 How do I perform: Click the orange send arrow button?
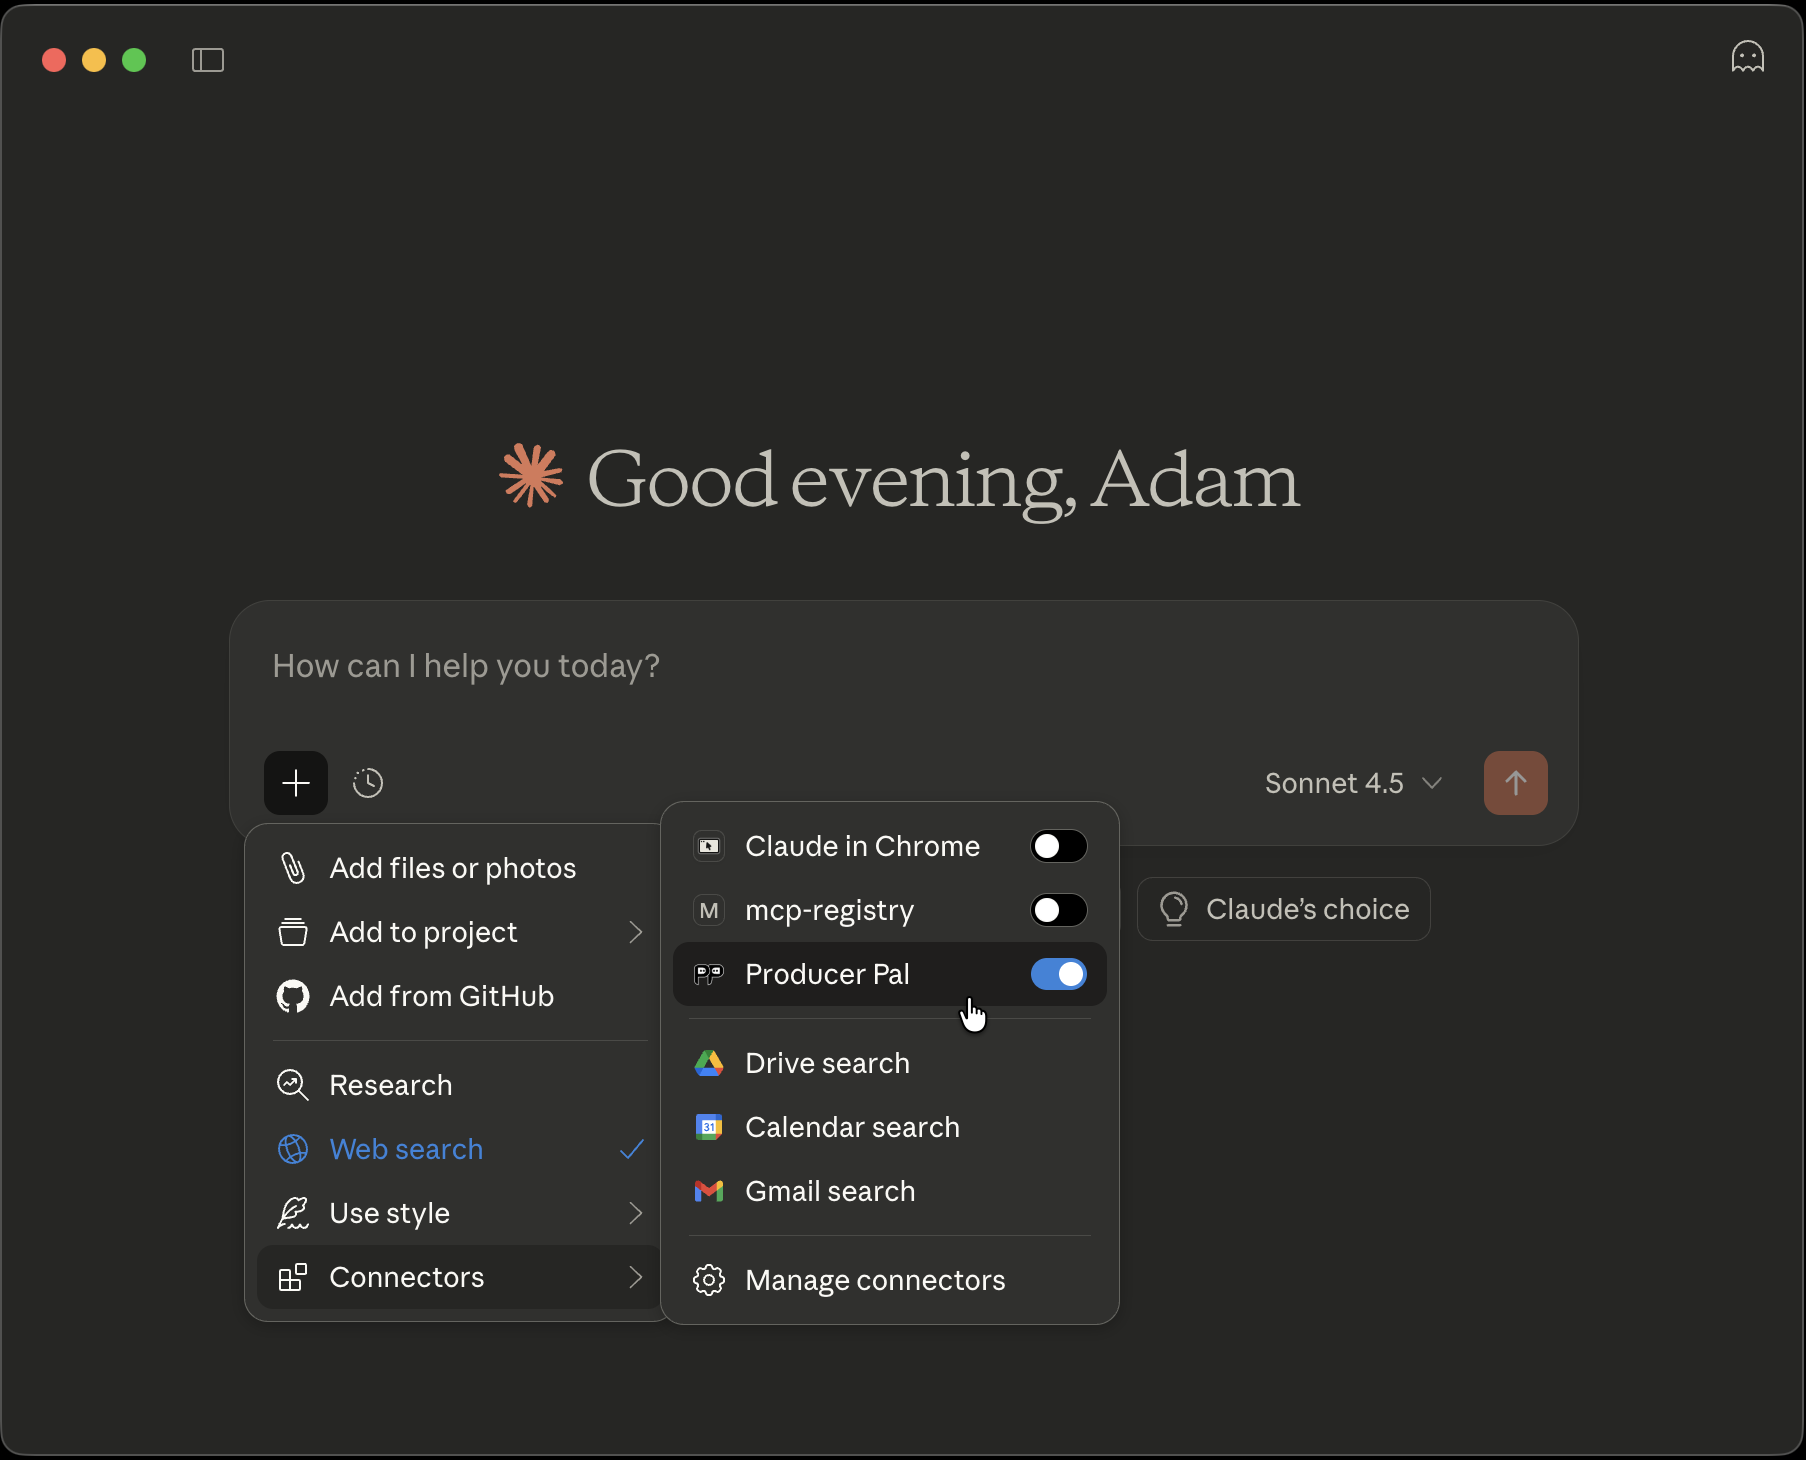[1515, 783]
